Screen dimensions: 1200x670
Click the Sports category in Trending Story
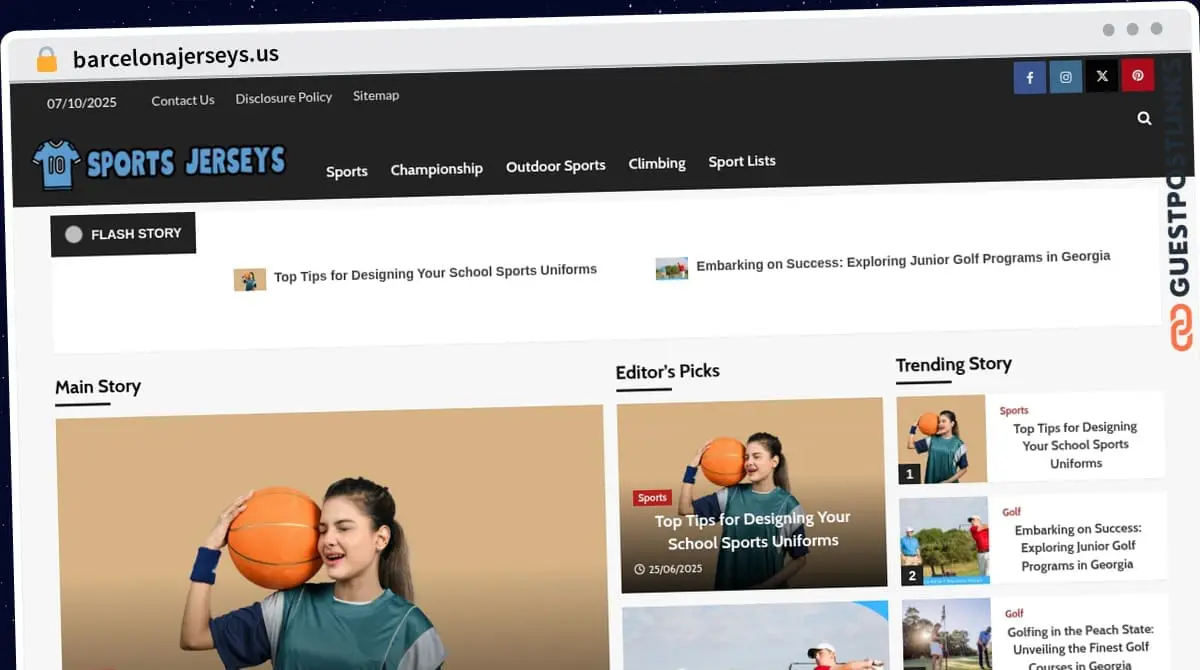point(1014,410)
